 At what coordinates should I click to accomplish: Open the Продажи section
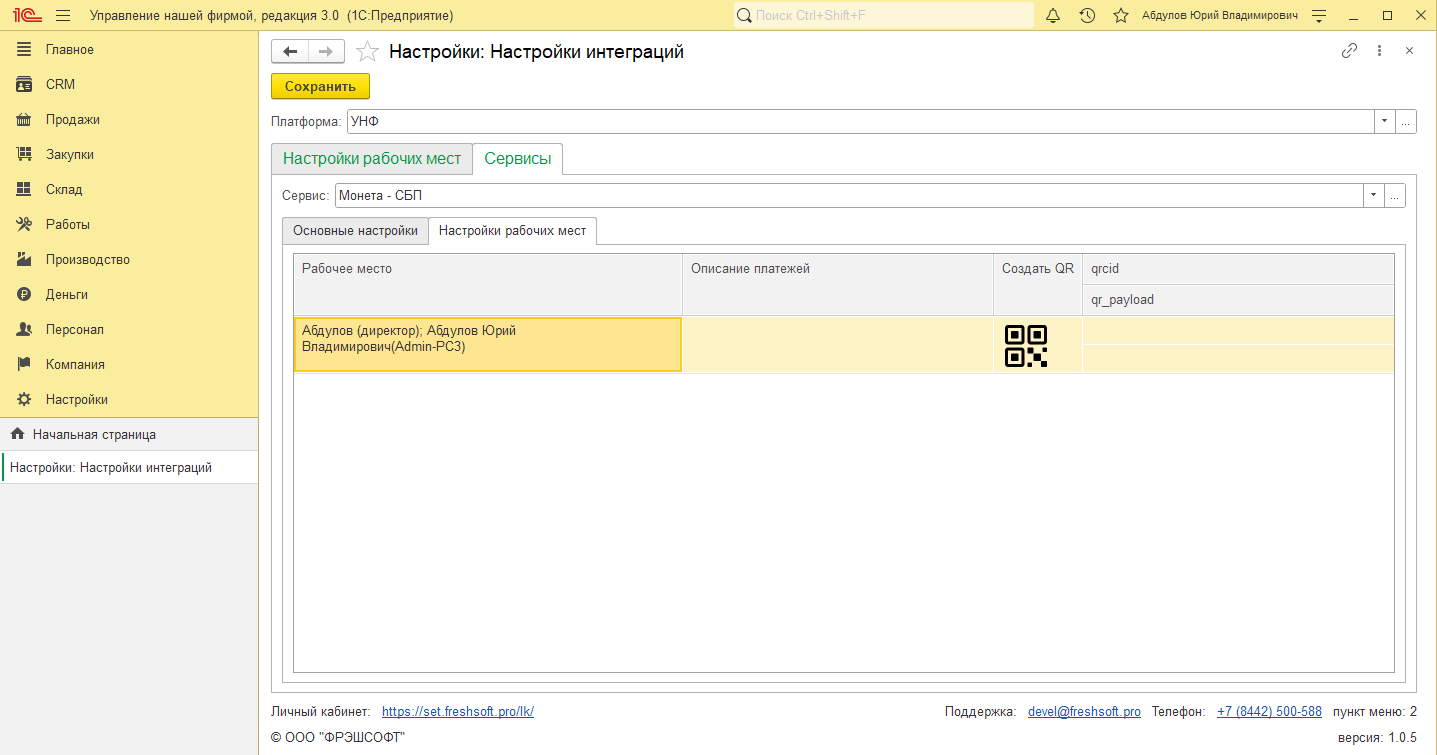point(72,120)
